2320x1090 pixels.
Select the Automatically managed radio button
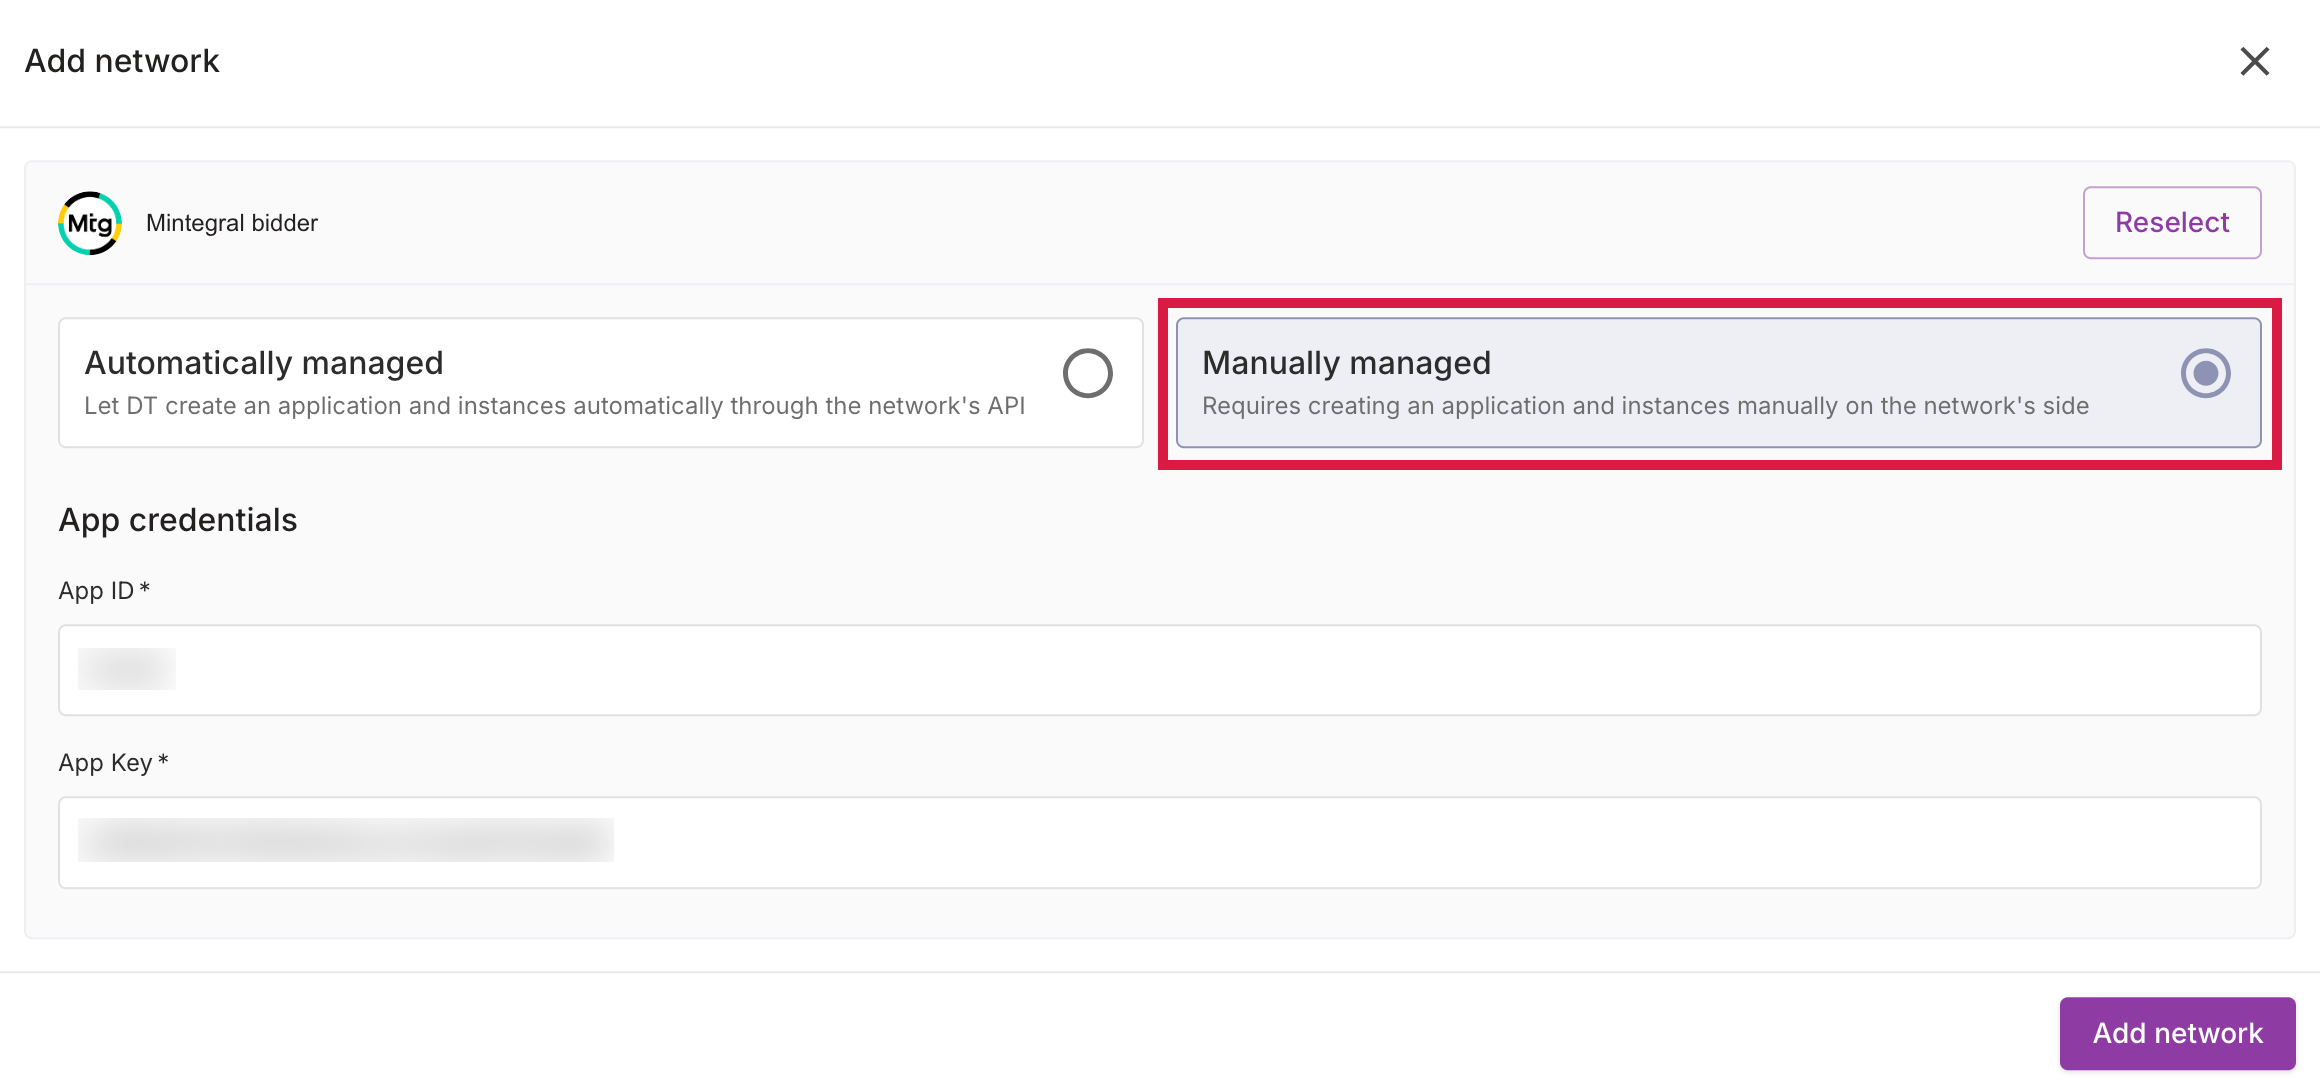coord(1088,373)
